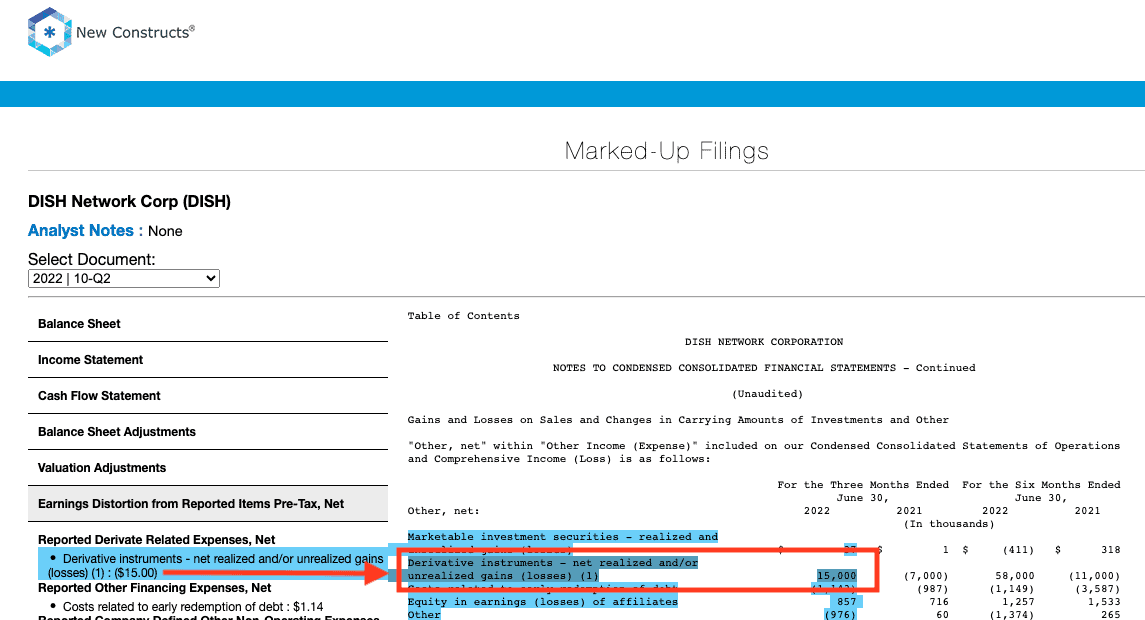
Task: Click the New Constructs hexagon logo icon
Action: [50, 32]
